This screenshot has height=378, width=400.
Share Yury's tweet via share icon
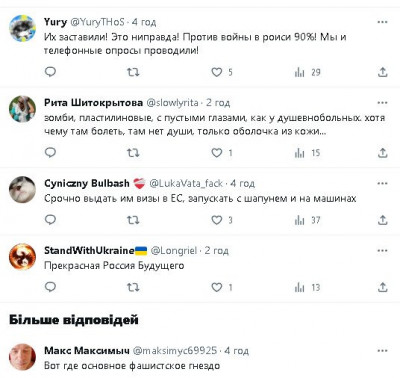pyautogui.click(x=383, y=72)
